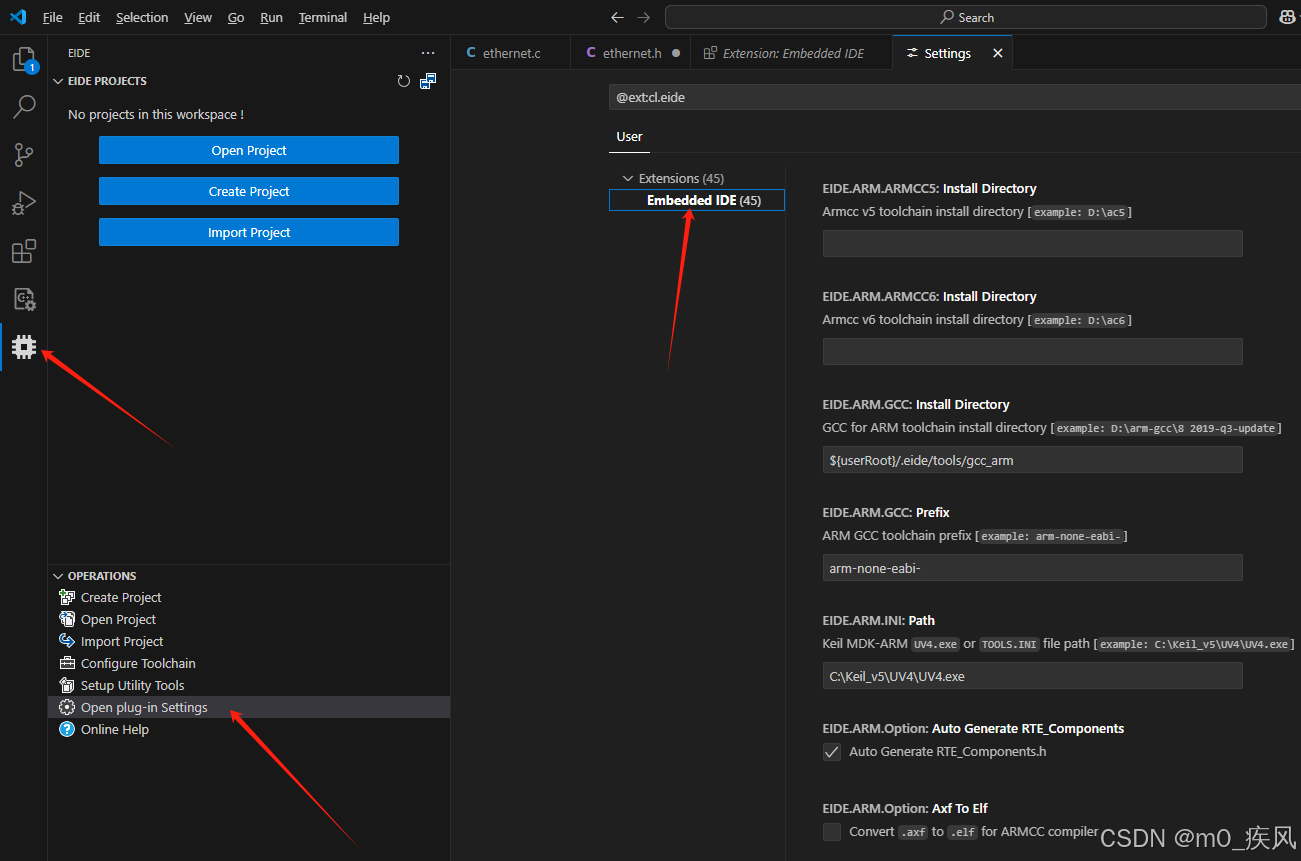This screenshot has height=861, width=1301.
Task: Click the VS Code logo icon
Action: click(x=18, y=17)
